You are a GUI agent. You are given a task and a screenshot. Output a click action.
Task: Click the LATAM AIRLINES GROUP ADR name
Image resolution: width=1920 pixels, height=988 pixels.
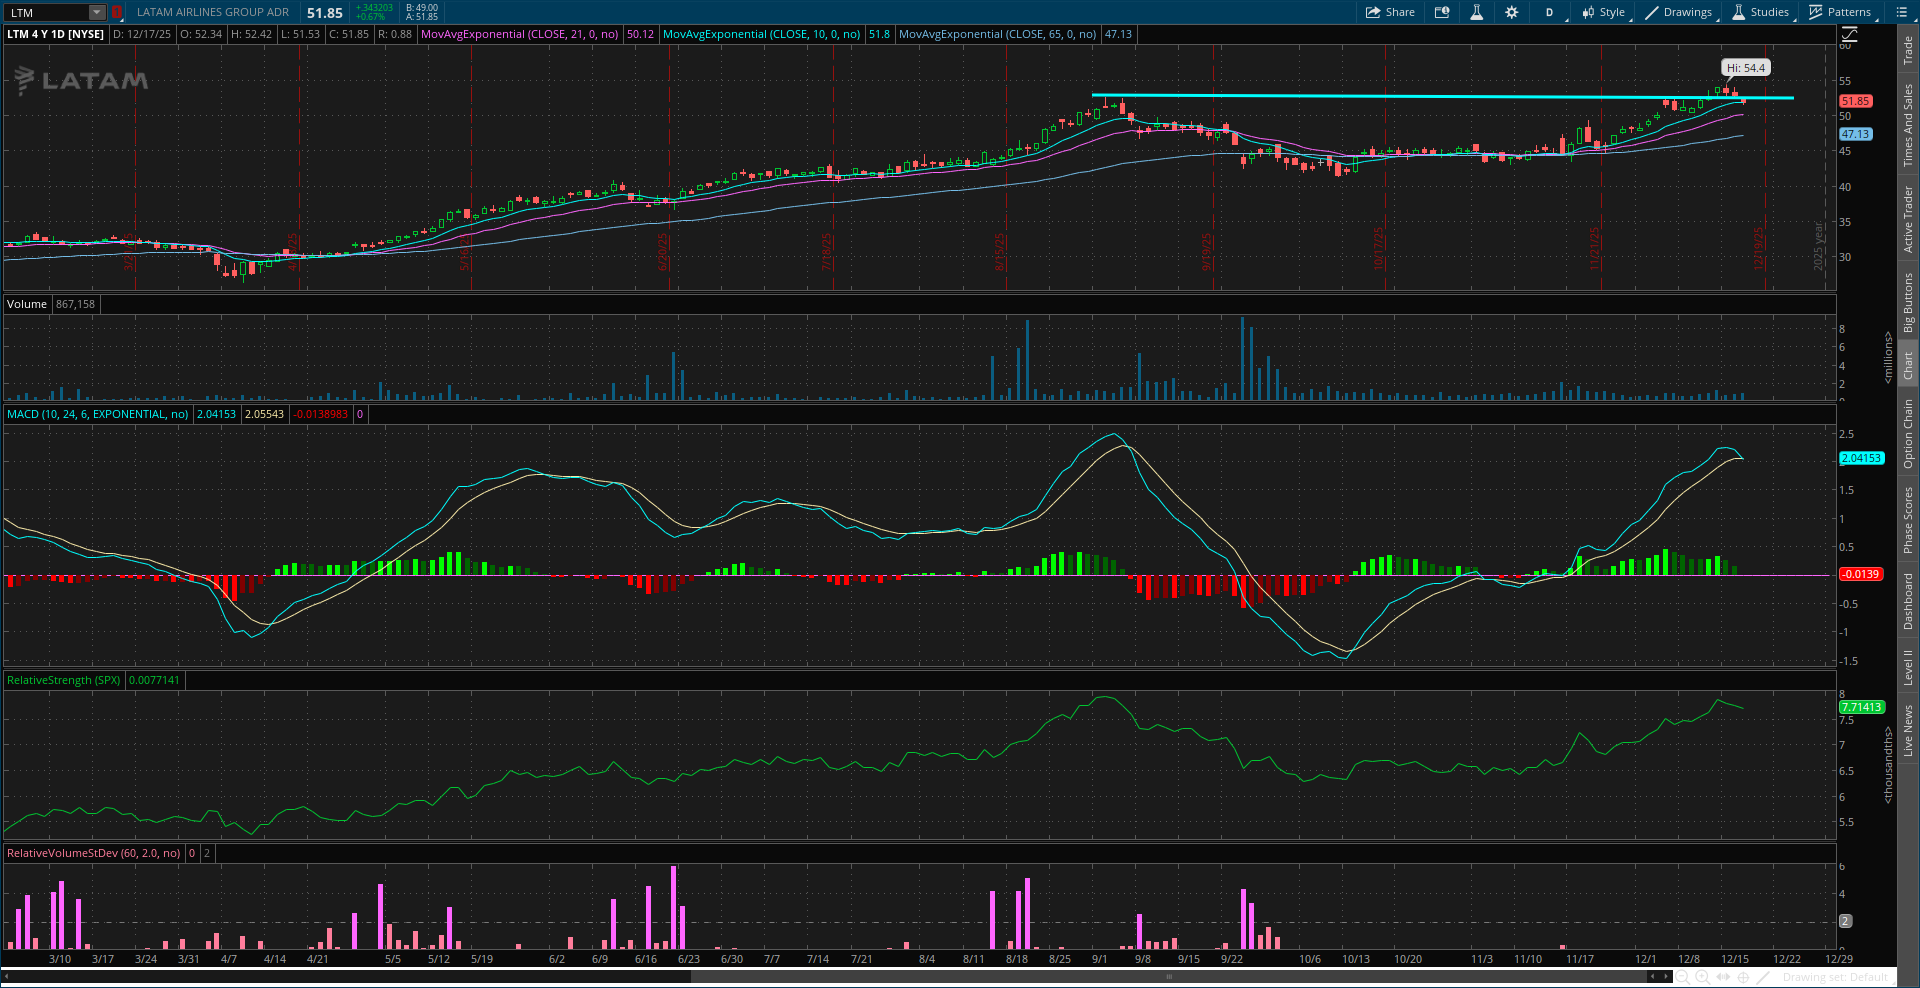click(213, 12)
